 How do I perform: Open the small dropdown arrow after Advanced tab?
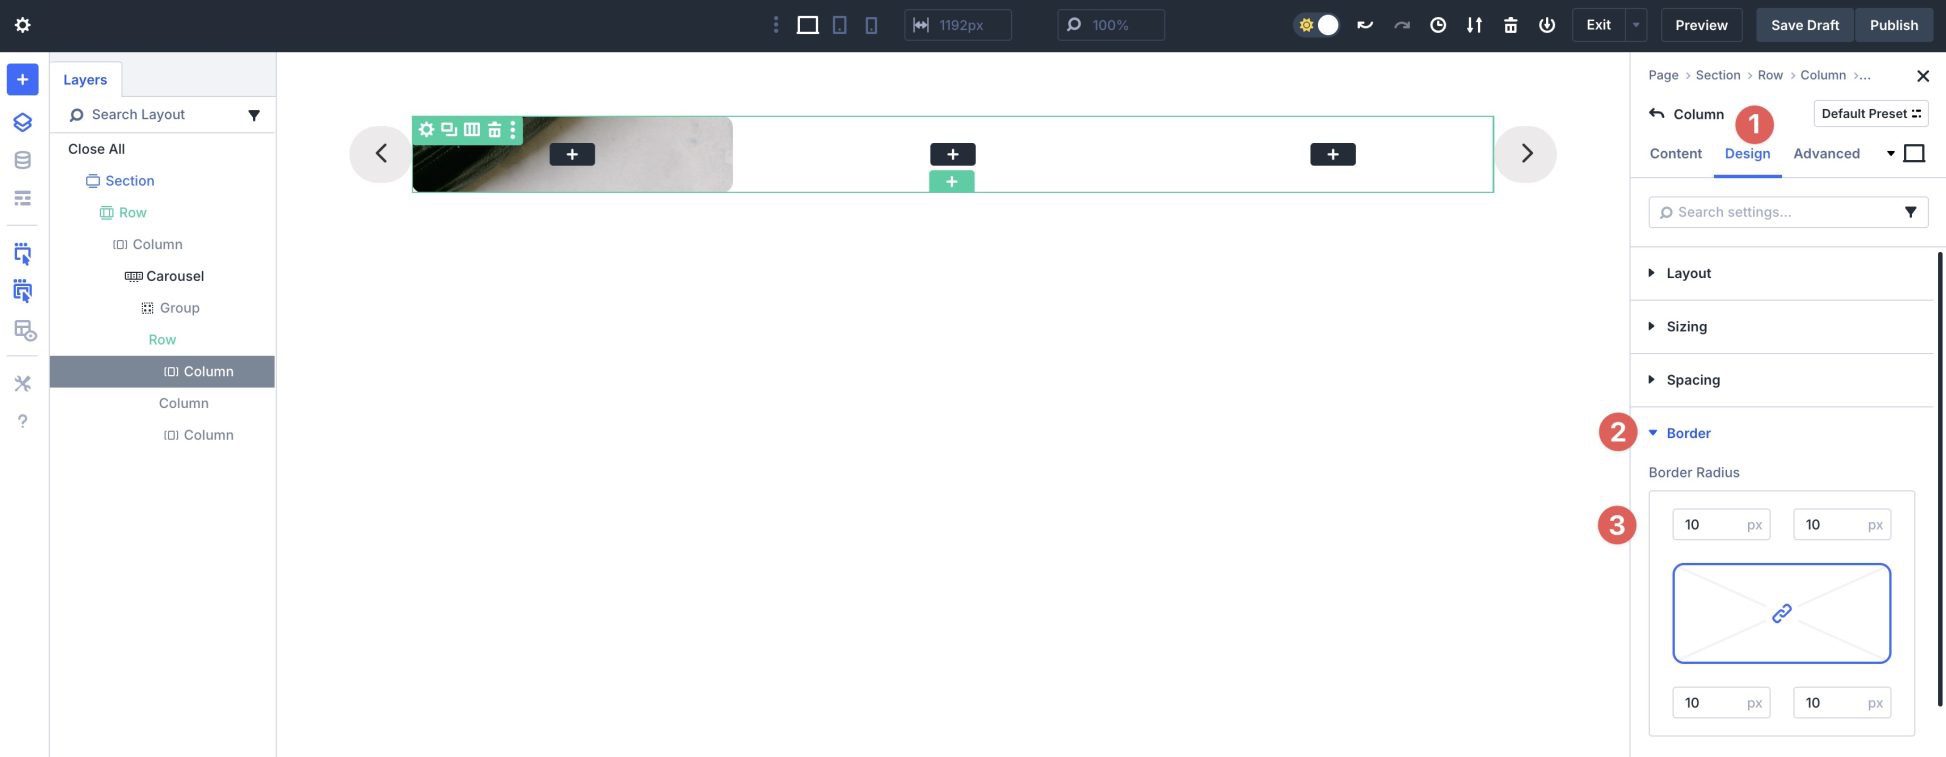click(1891, 154)
